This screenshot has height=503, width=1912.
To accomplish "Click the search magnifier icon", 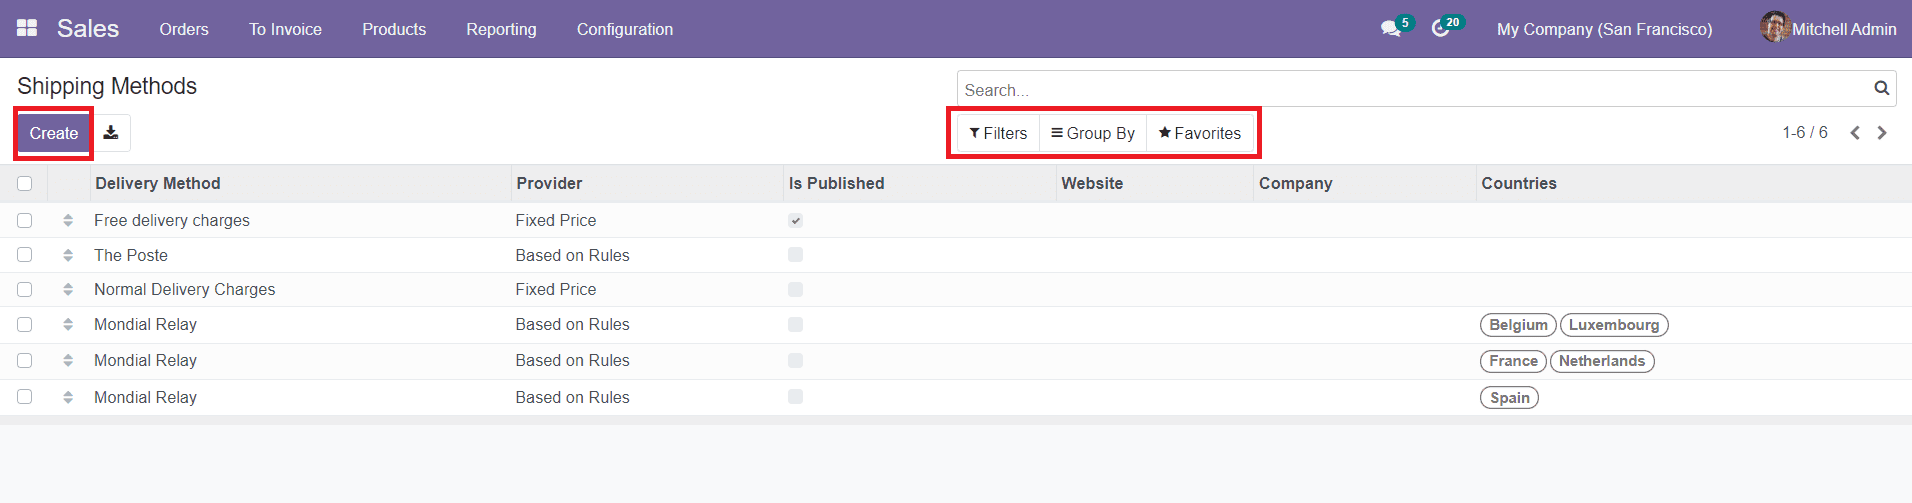I will 1881,88.
